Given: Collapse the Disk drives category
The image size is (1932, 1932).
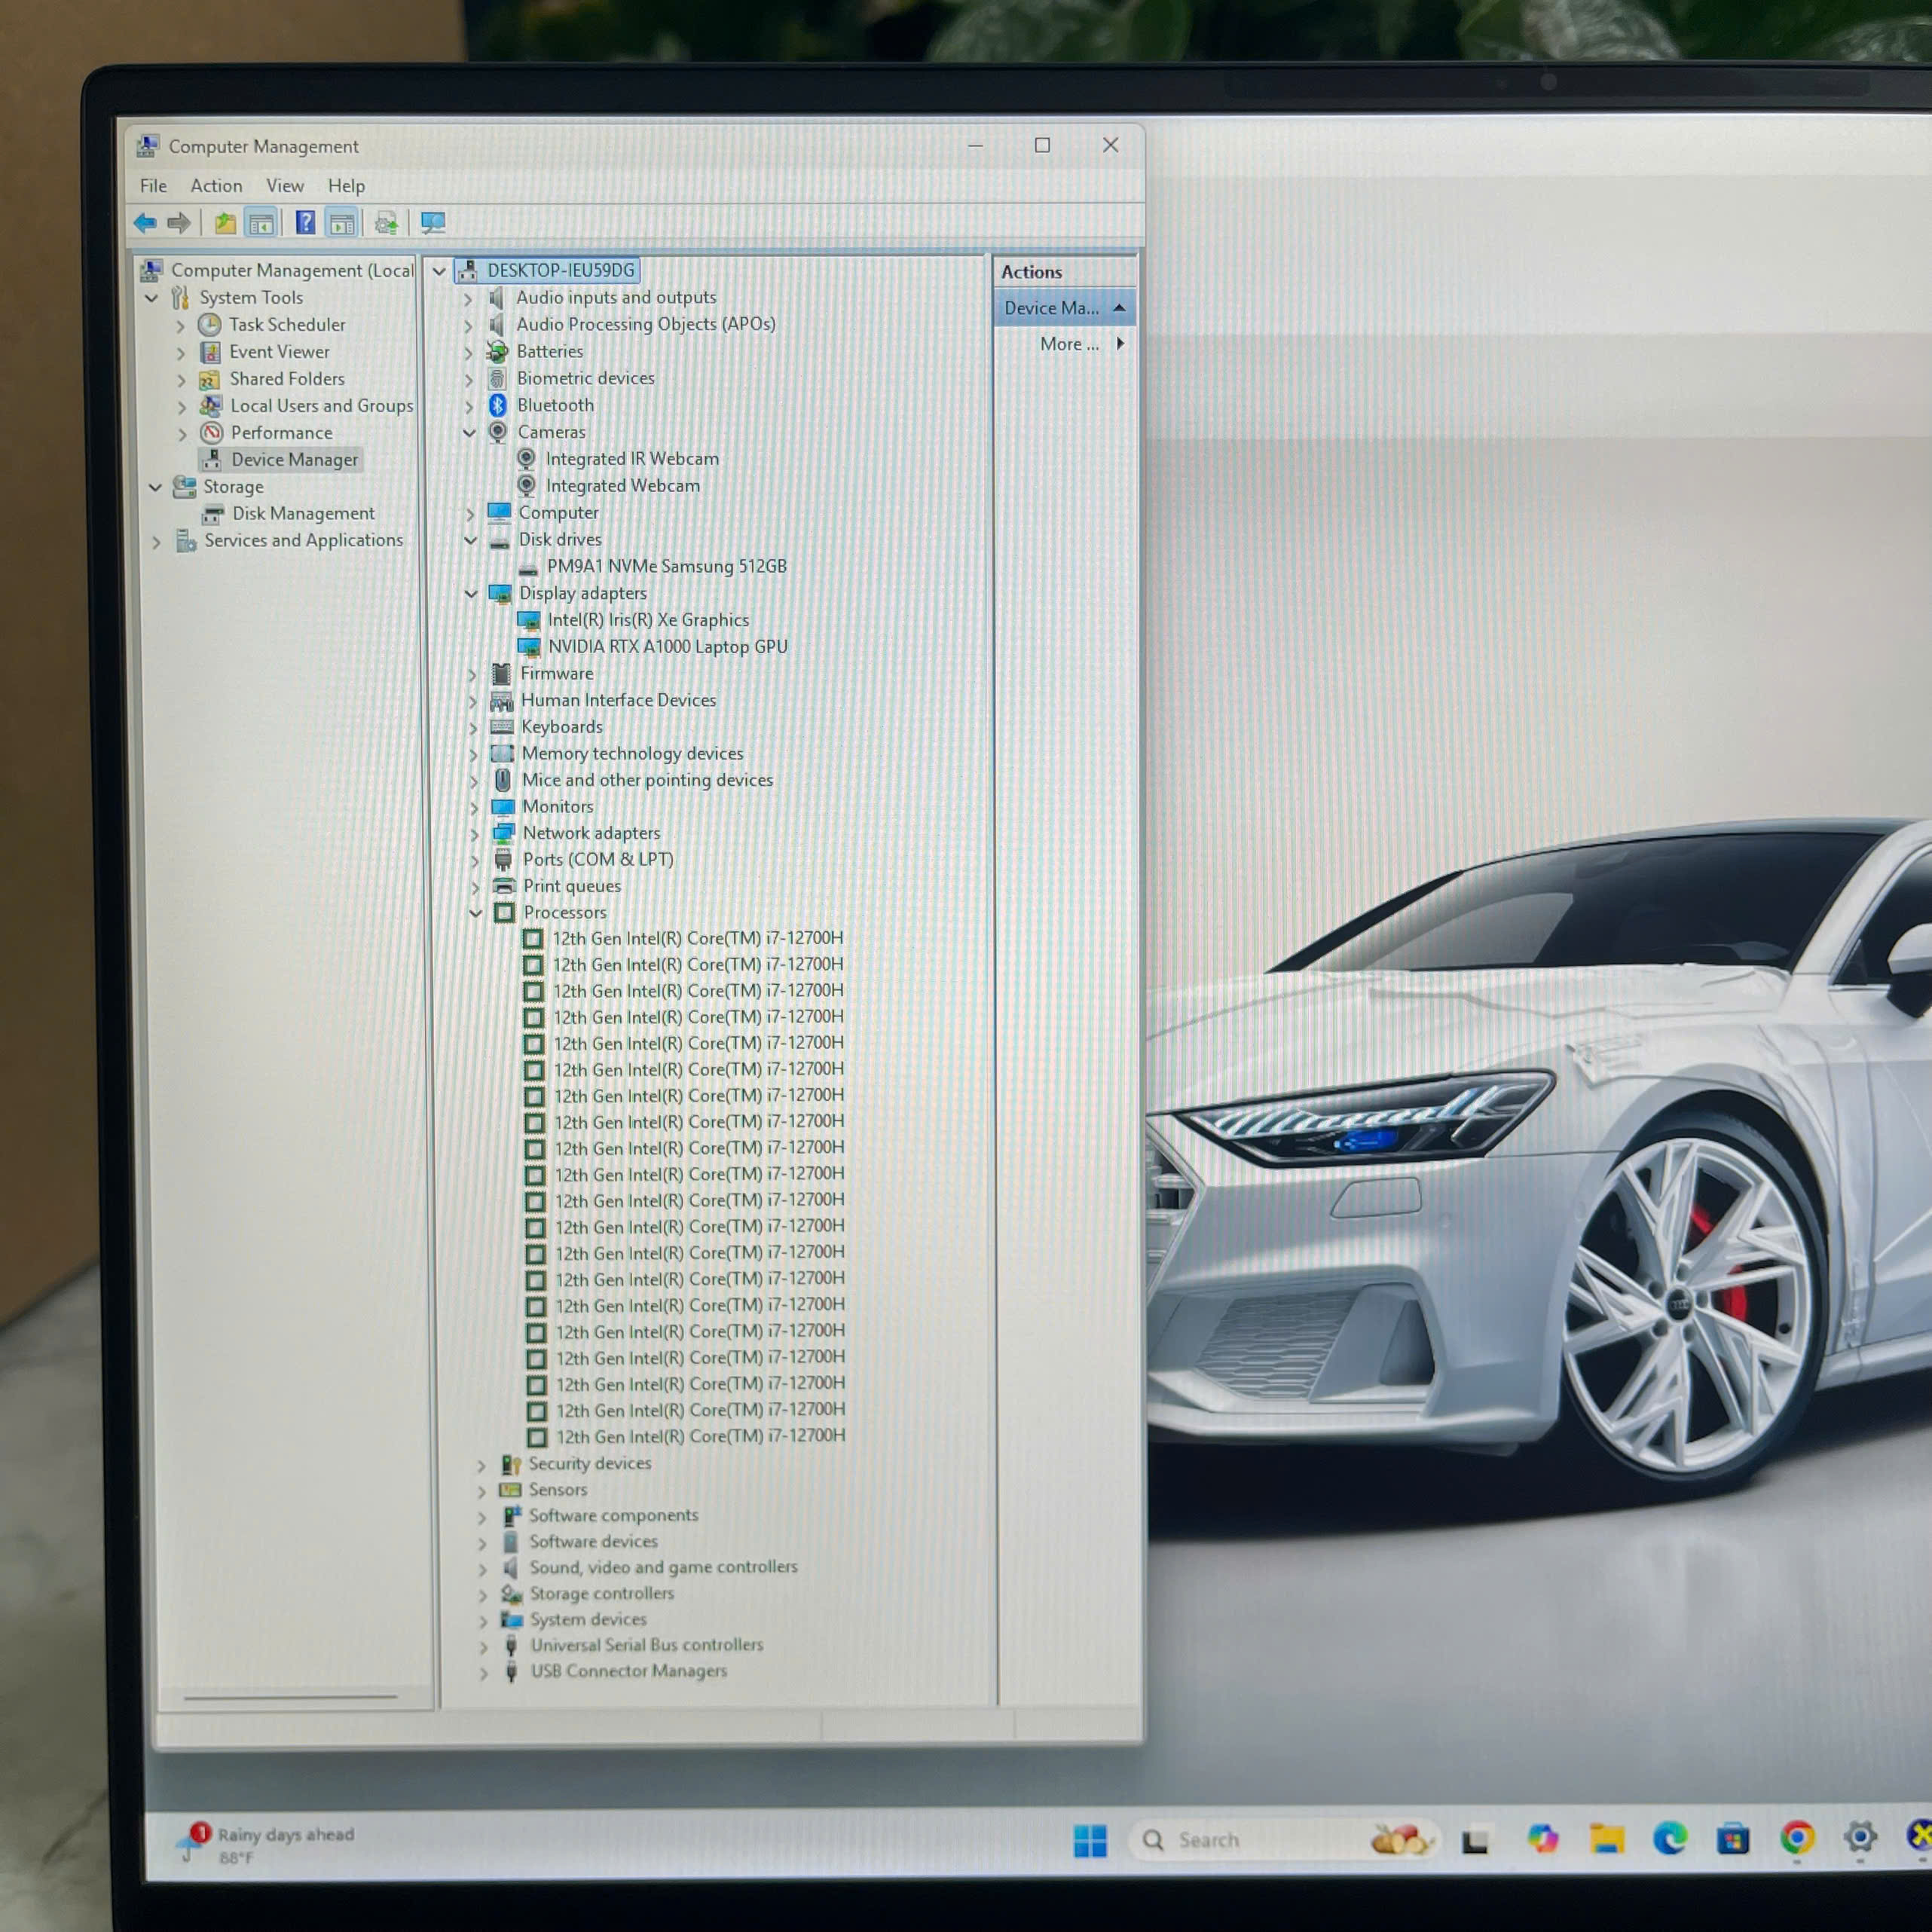Looking at the screenshot, I should pyautogui.click(x=470, y=540).
